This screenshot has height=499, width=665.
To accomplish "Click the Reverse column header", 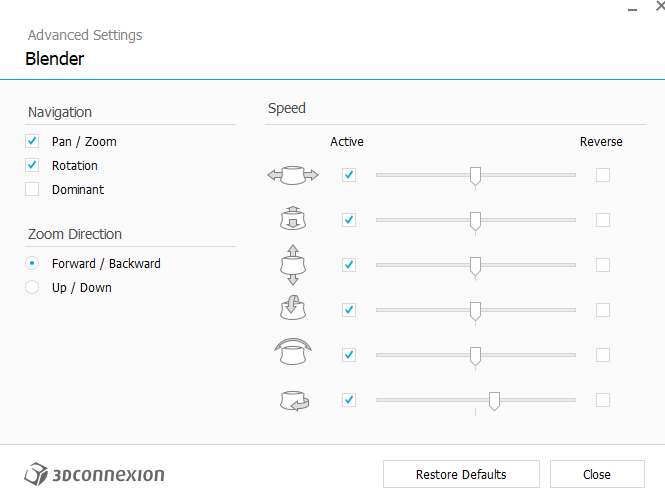I will pos(601,142).
